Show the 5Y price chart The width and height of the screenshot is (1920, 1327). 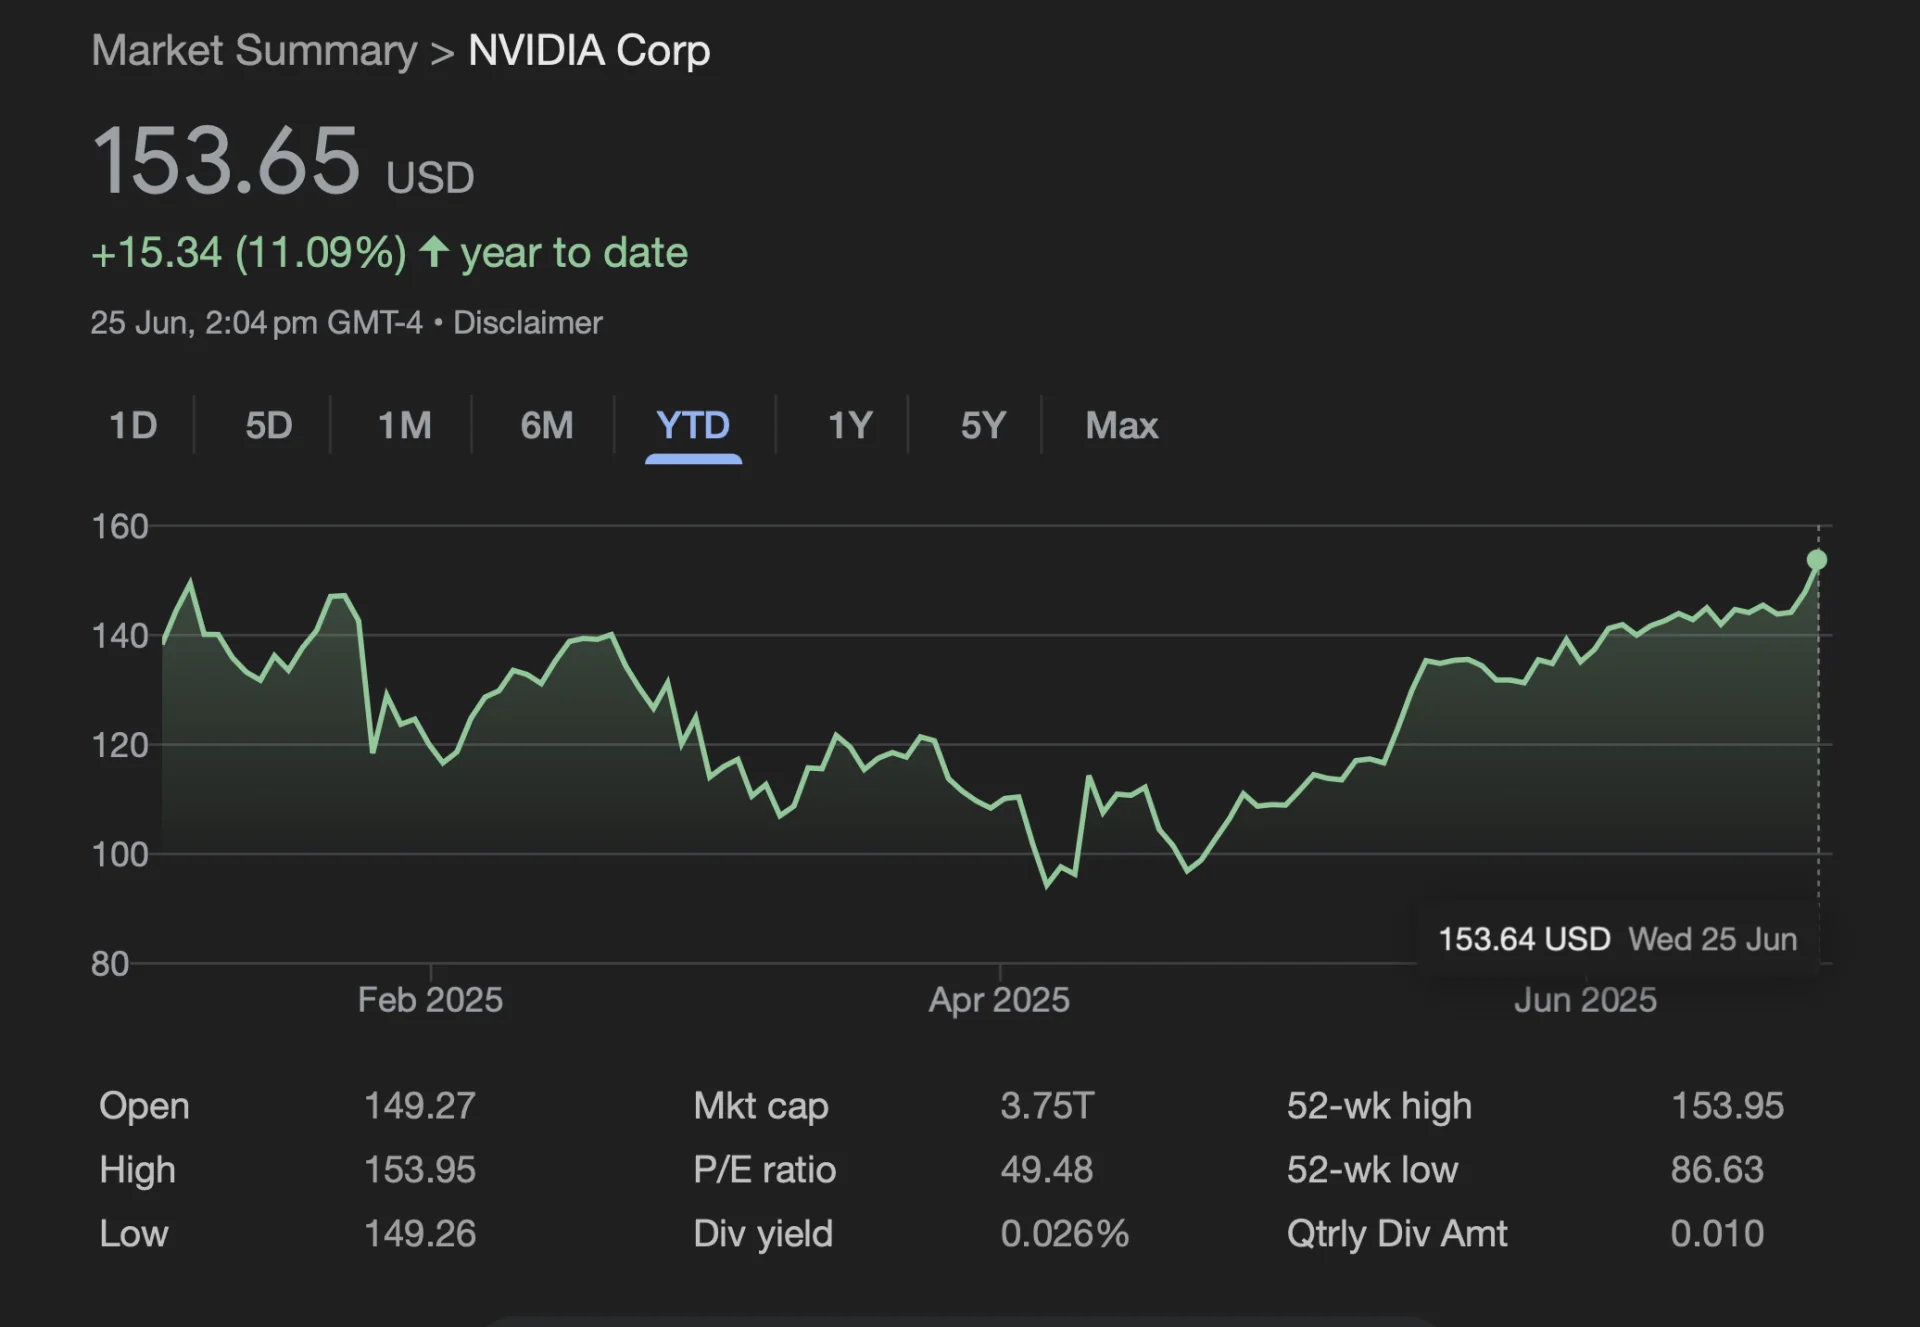coord(983,426)
